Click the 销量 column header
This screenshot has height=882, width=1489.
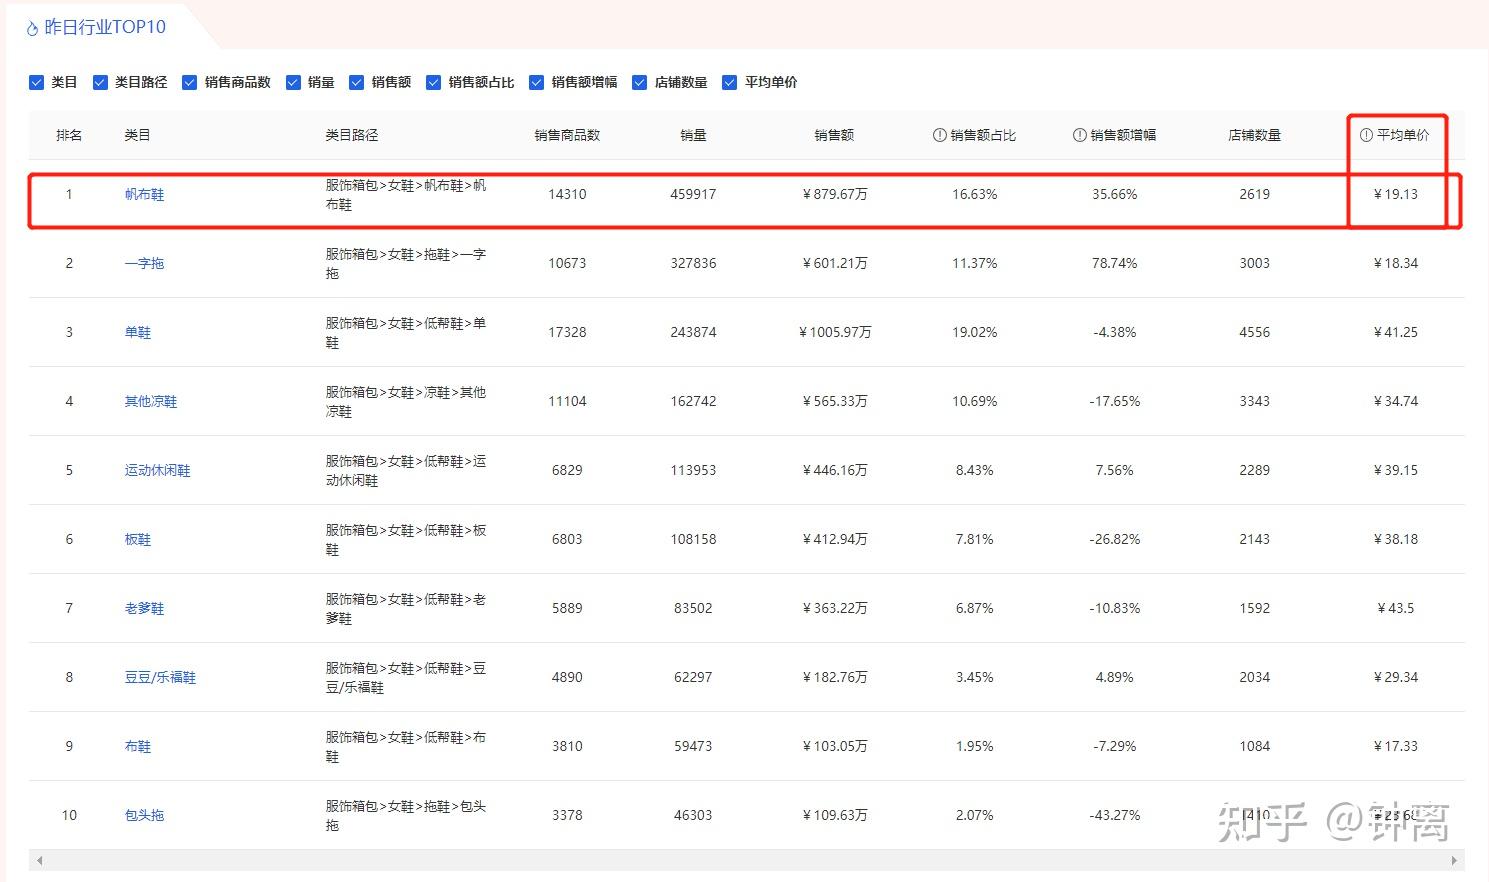[693, 135]
